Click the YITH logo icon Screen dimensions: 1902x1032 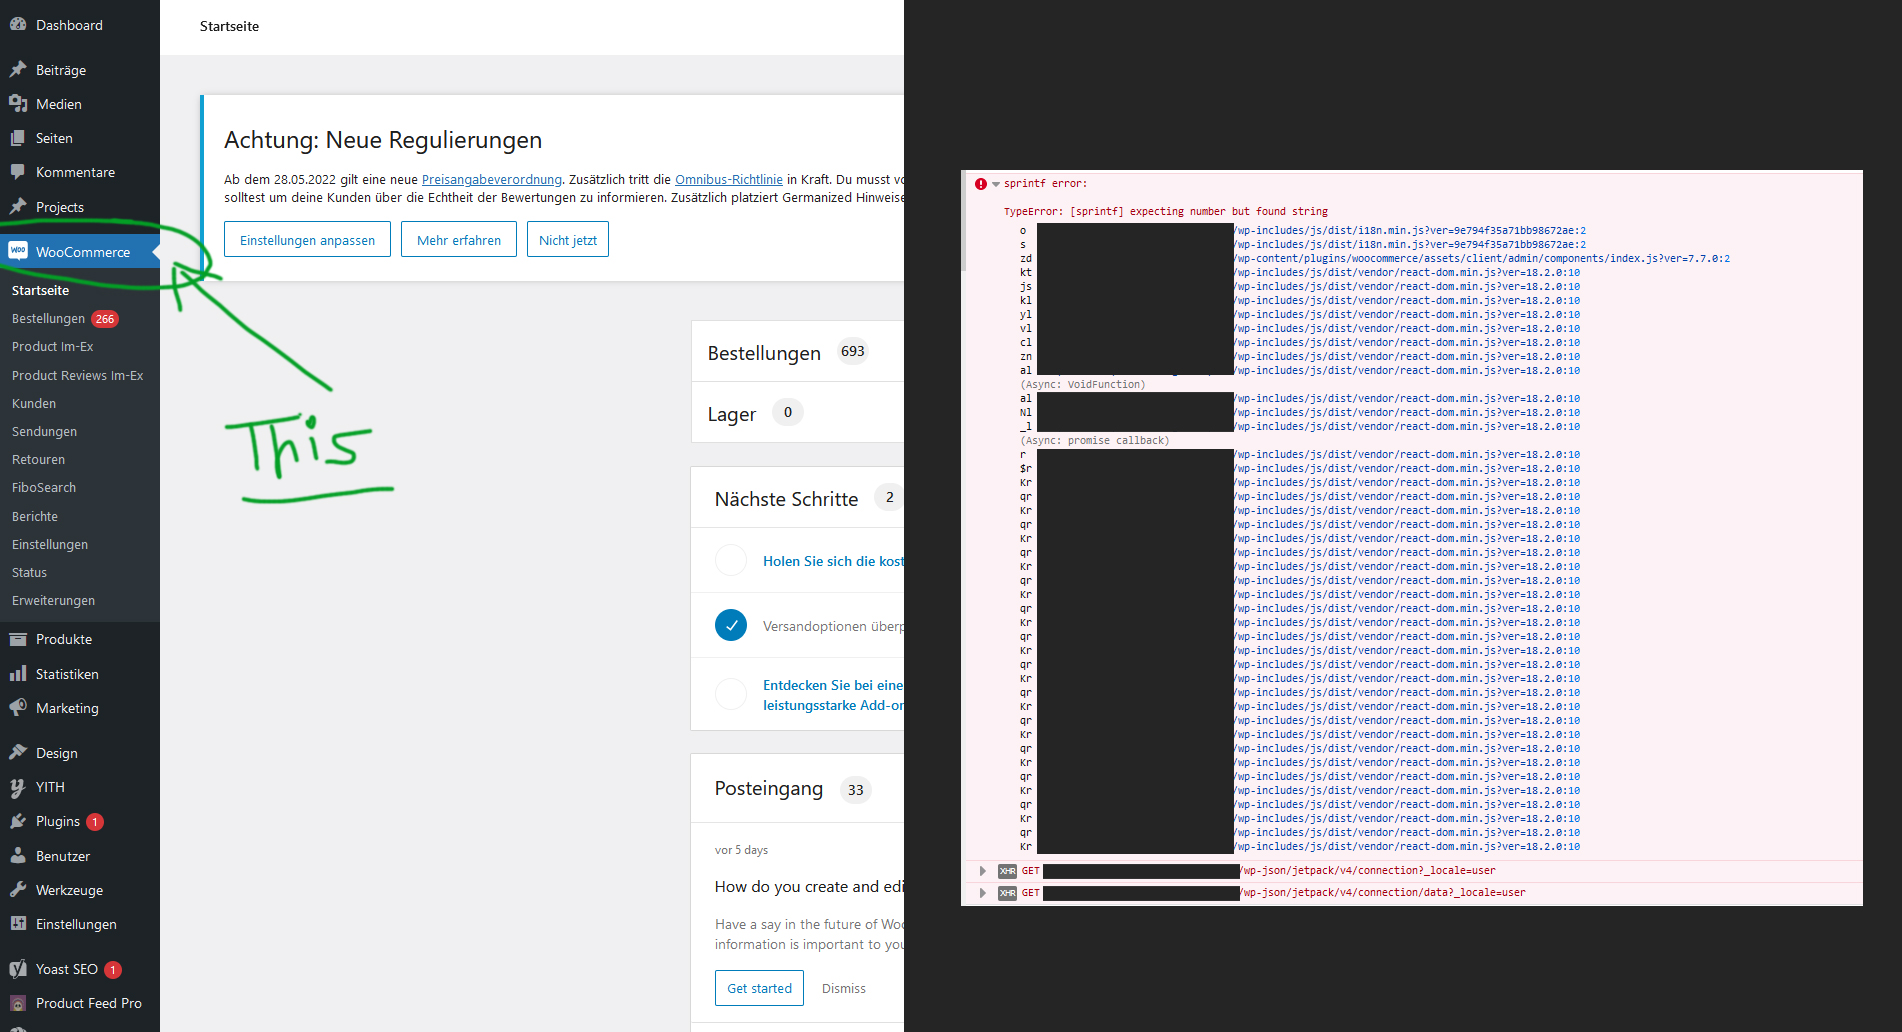click(x=18, y=787)
